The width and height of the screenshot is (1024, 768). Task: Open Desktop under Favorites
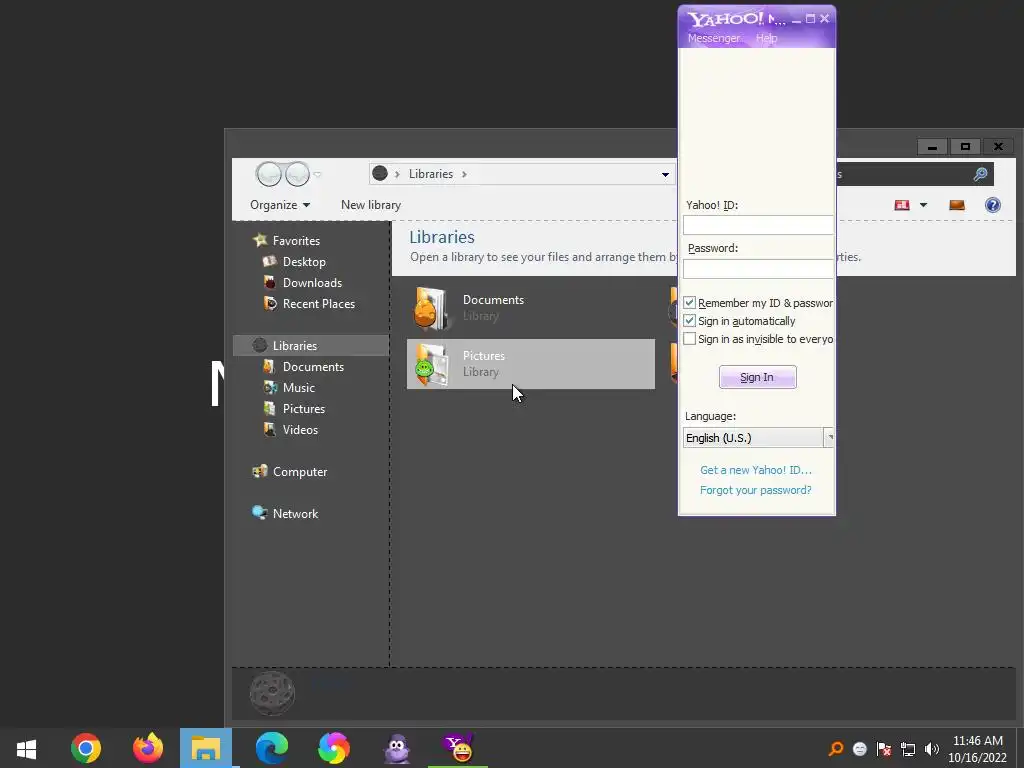click(304, 262)
